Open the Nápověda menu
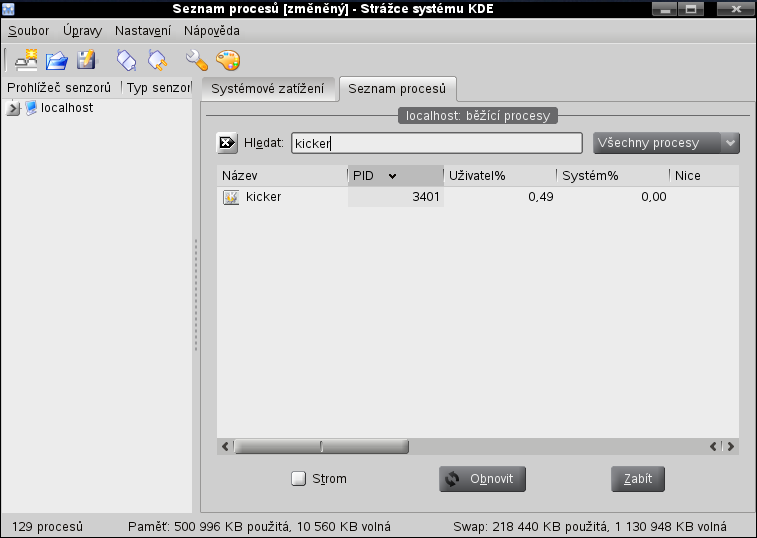Image resolution: width=757 pixels, height=538 pixels. 211,31
